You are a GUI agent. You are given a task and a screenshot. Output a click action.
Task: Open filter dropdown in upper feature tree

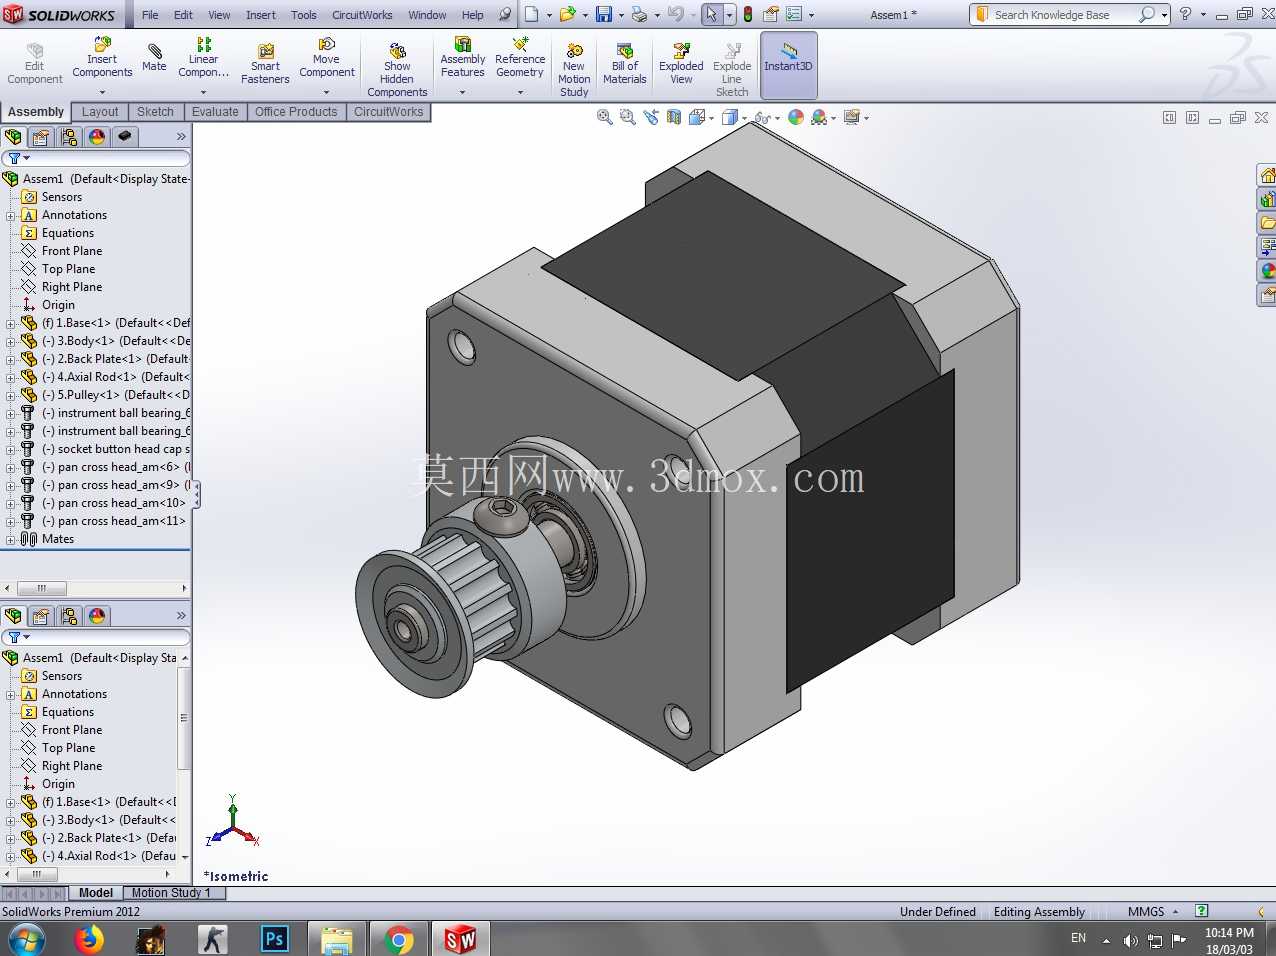(x=18, y=158)
